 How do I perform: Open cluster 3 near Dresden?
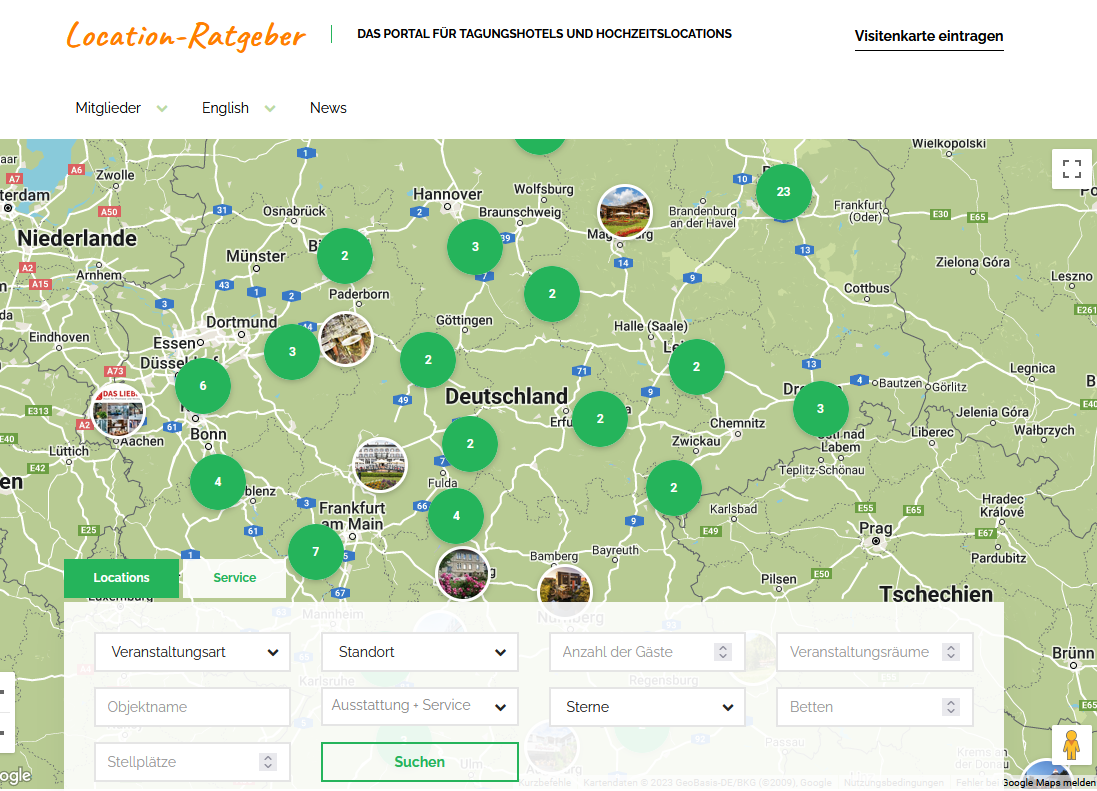(x=821, y=409)
